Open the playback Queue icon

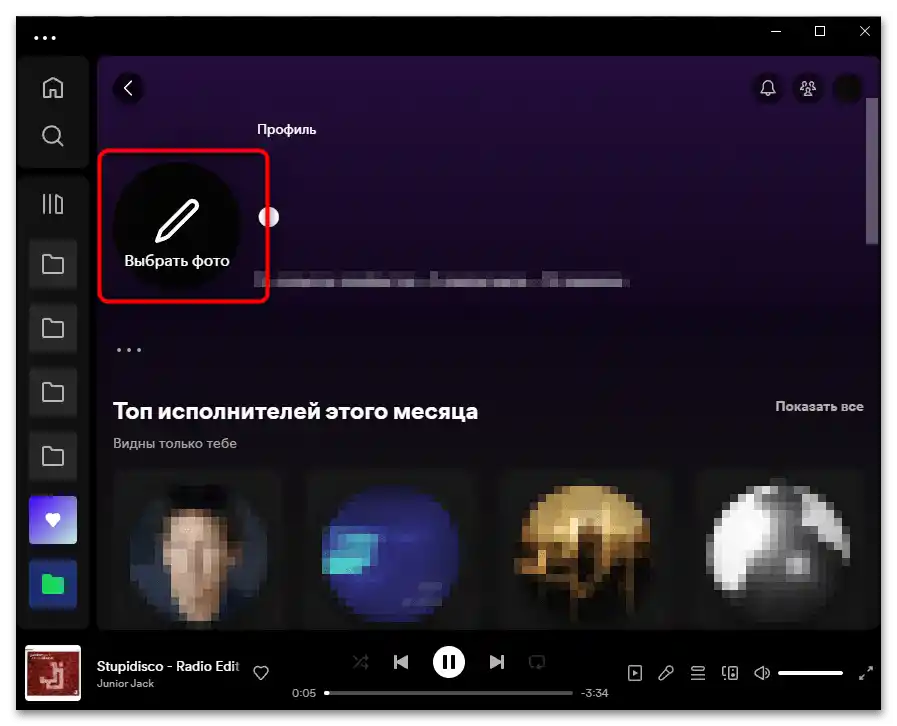pos(698,673)
